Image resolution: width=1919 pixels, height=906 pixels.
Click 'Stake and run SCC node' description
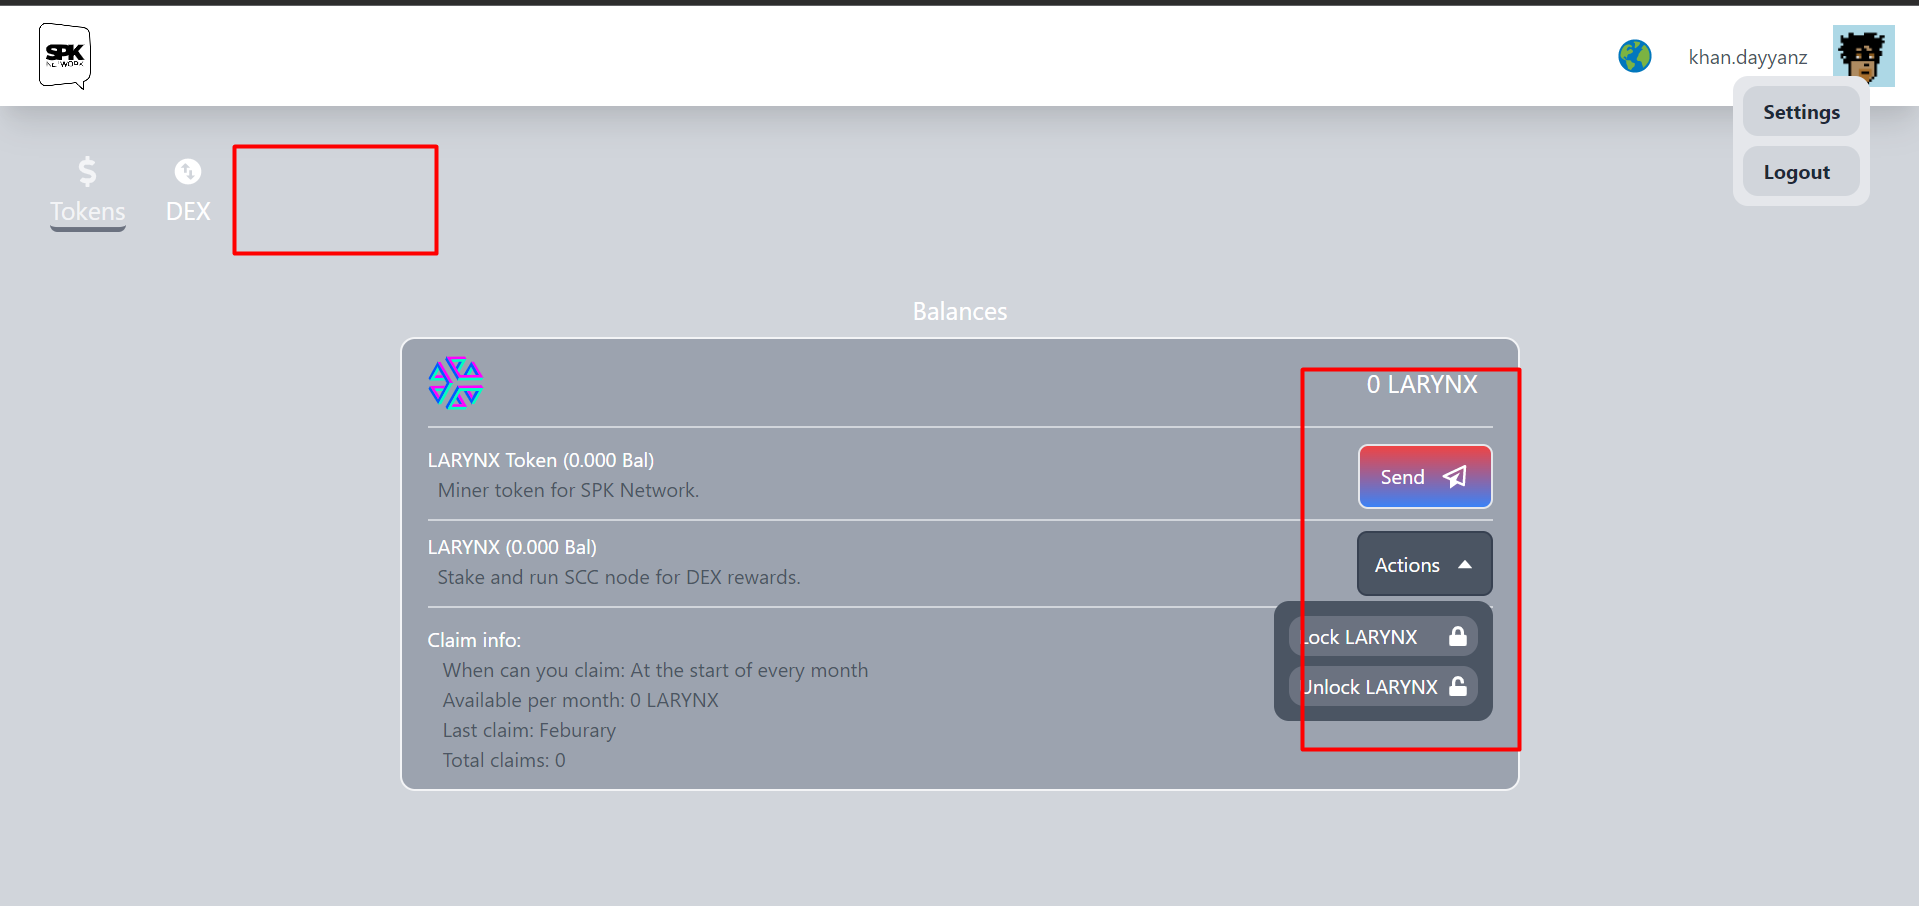tap(619, 577)
